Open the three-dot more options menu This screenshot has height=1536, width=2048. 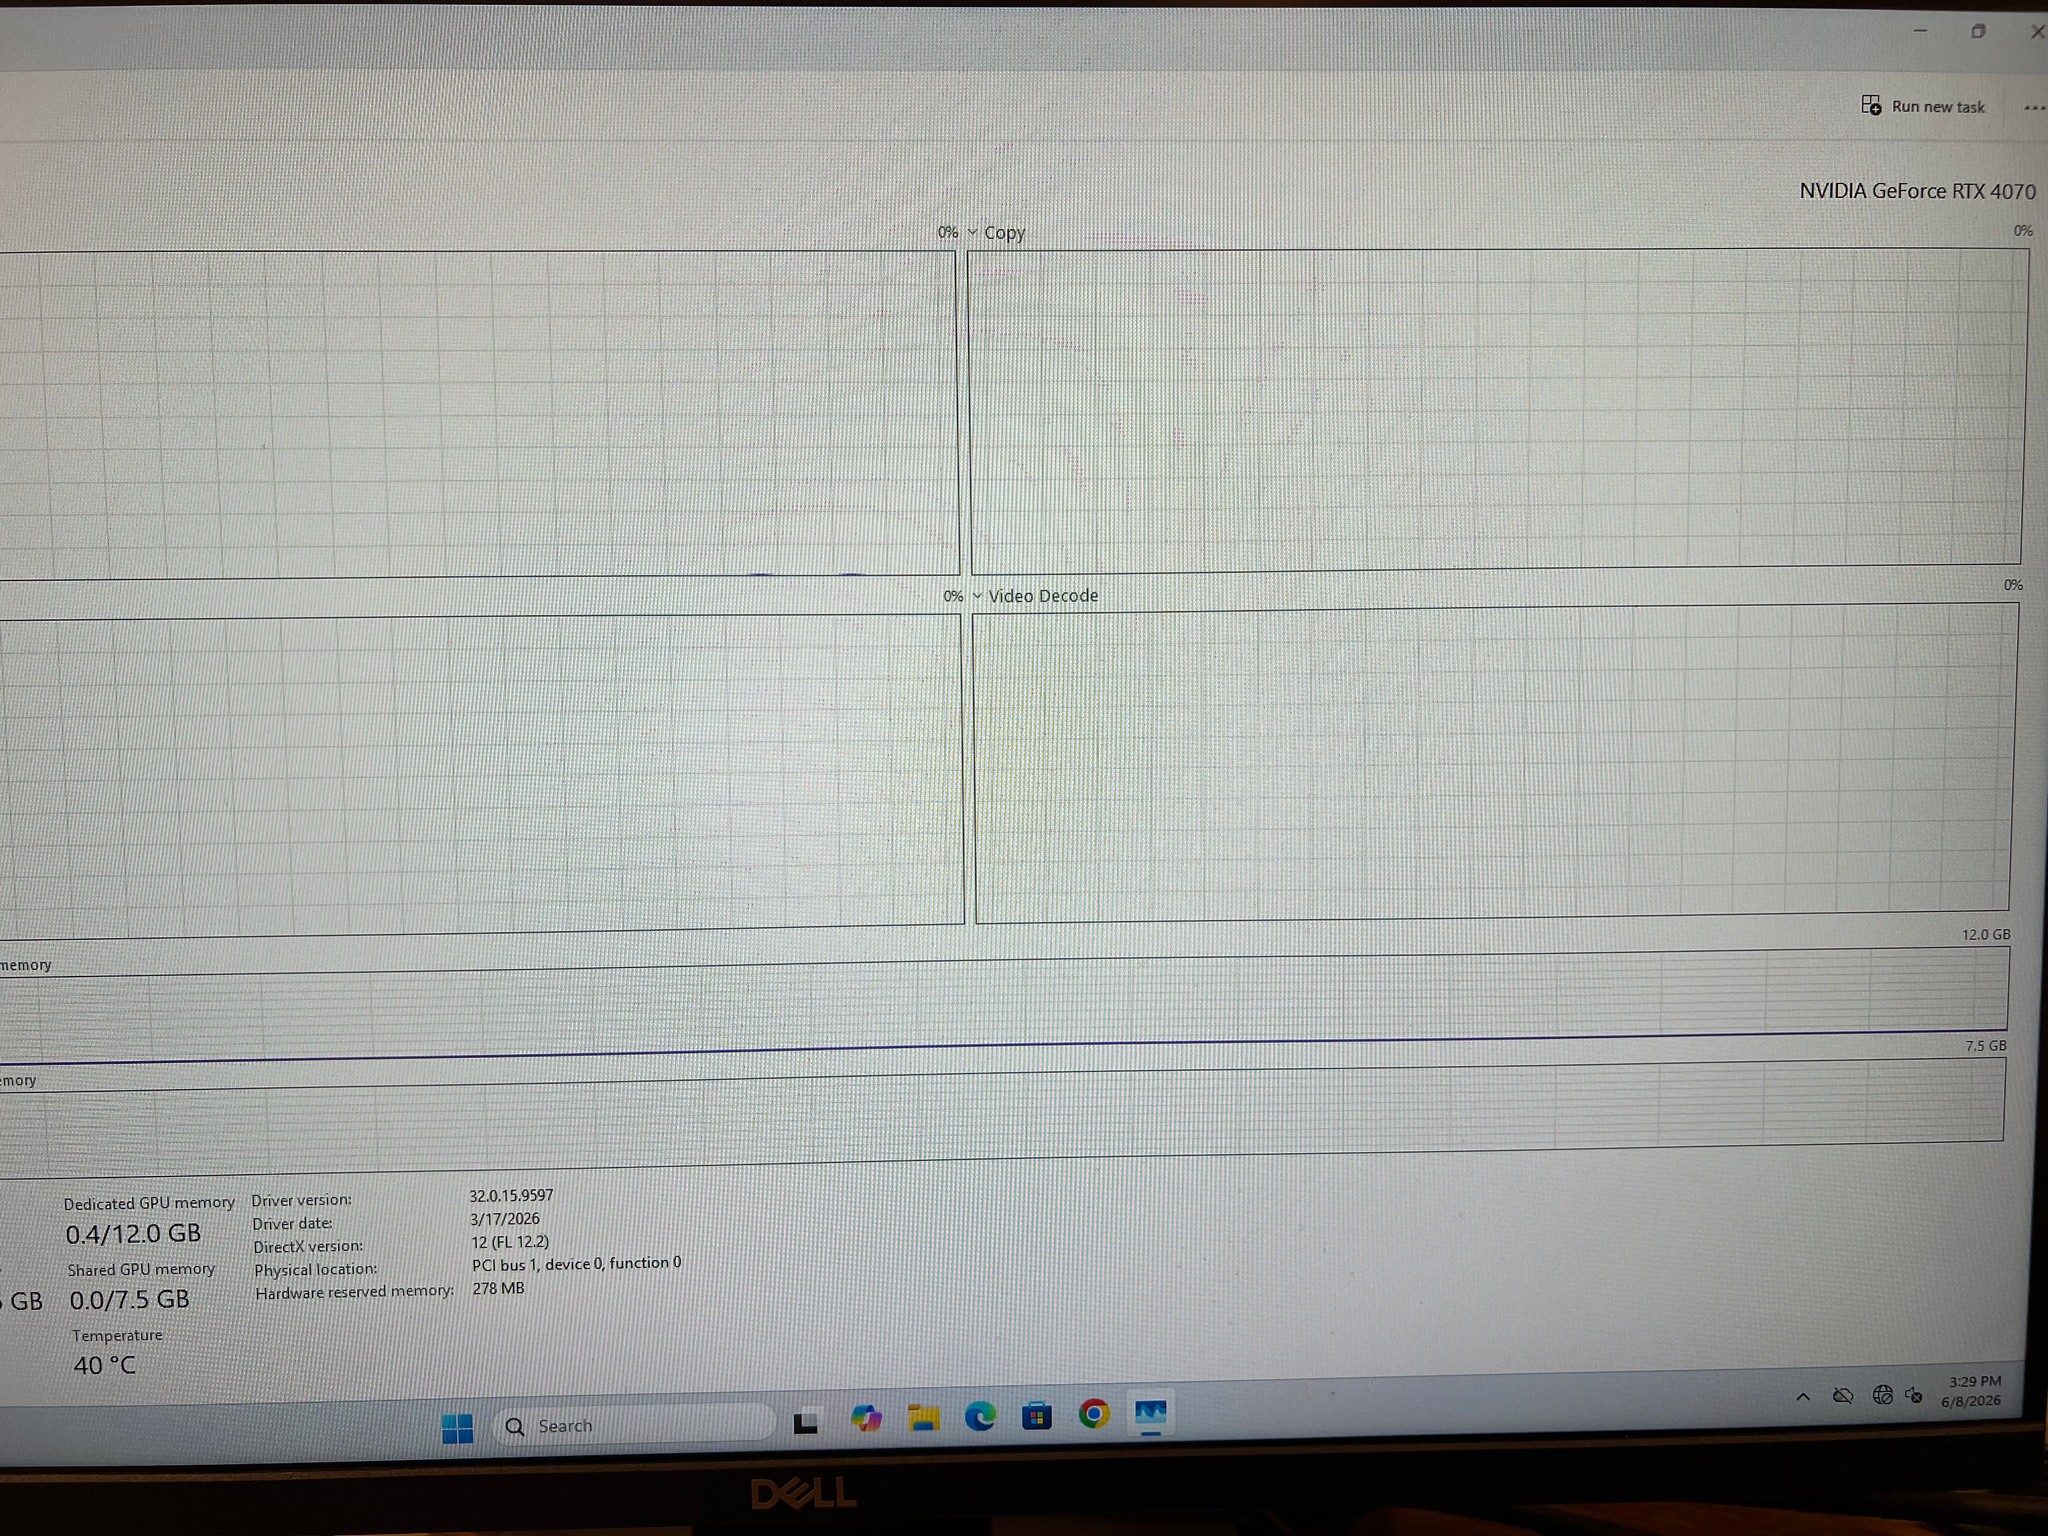(2035, 108)
